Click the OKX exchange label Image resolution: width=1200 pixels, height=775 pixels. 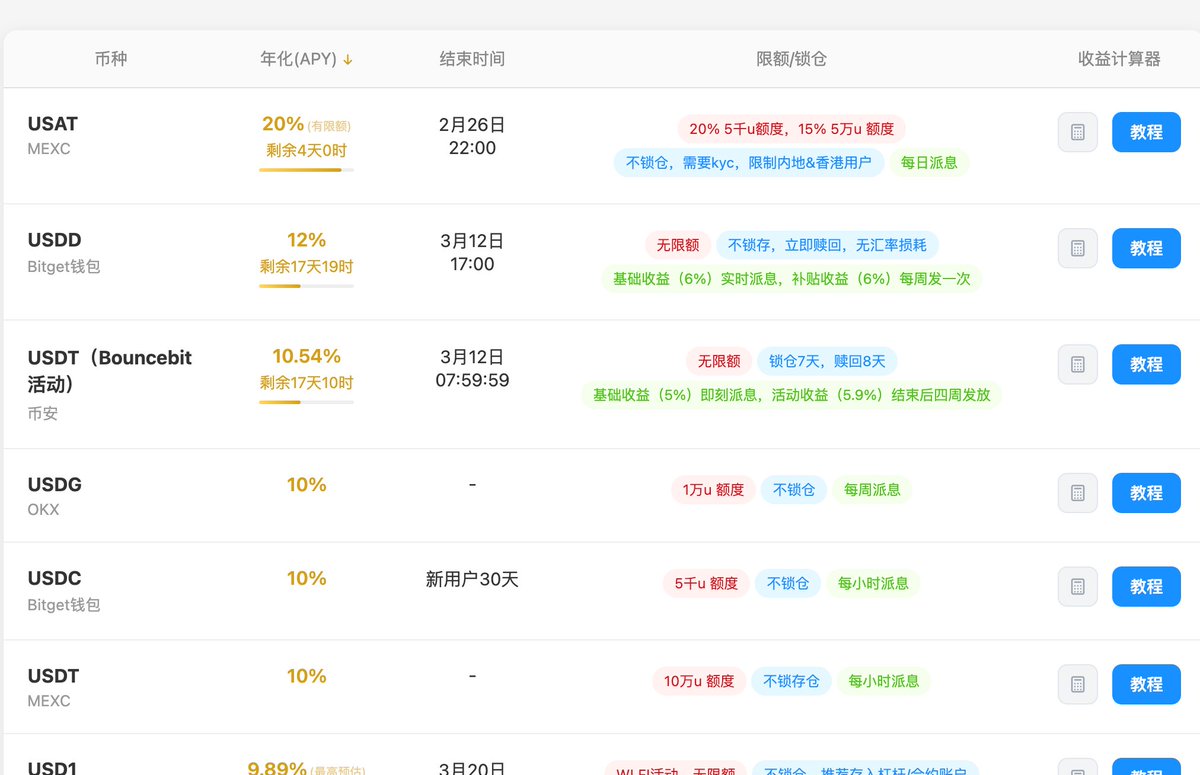44,509
